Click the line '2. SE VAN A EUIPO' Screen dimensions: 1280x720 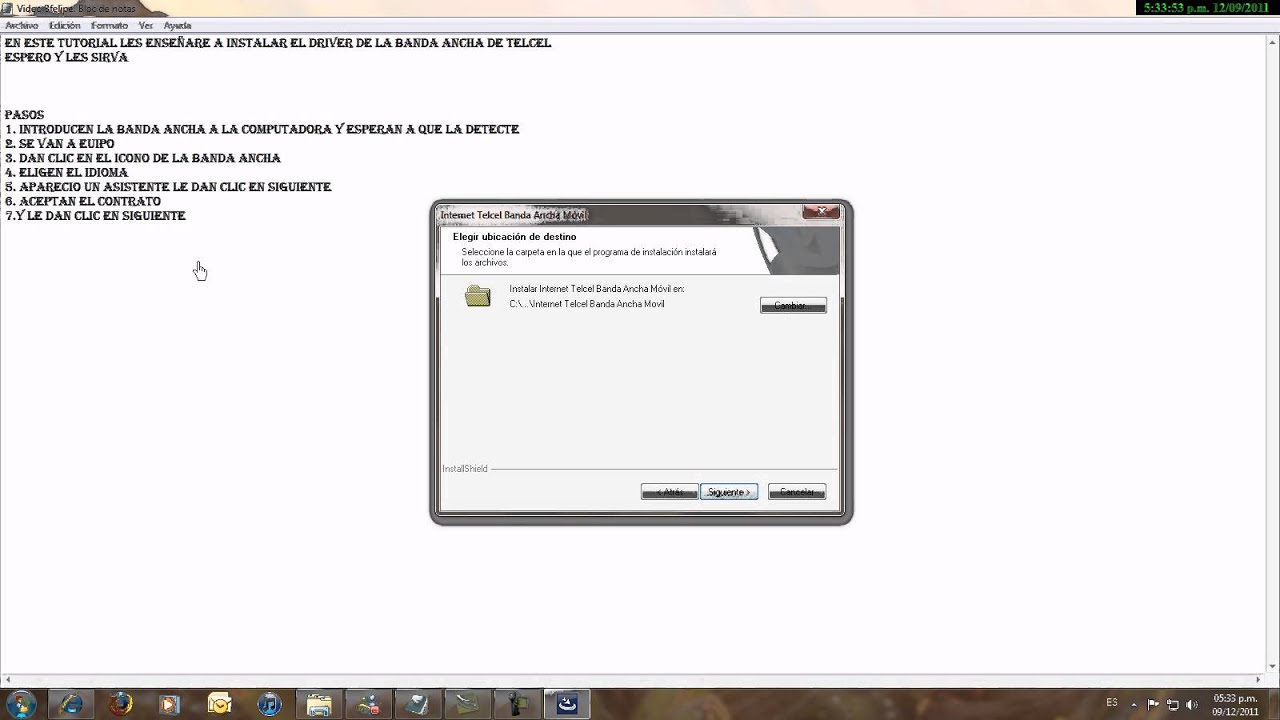click(x=59, y=144)
